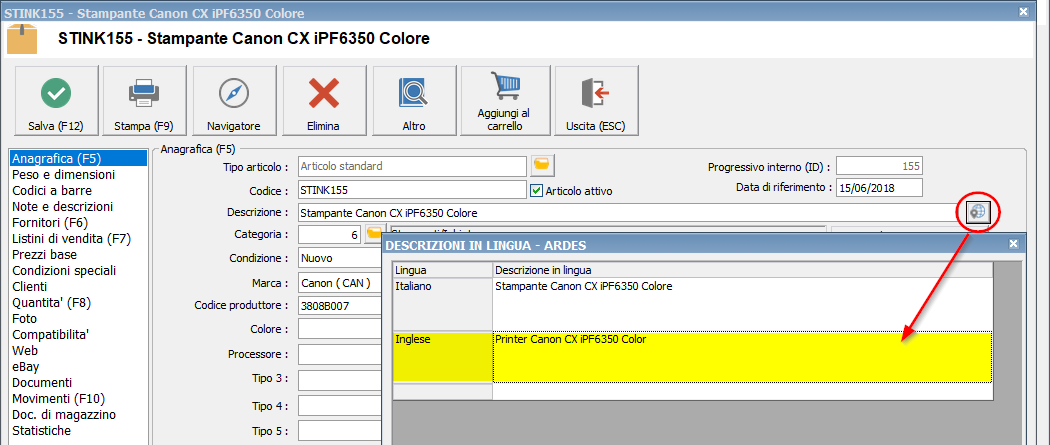
Task: Save the article with Salva (F12)
Action: click(56, 100)
